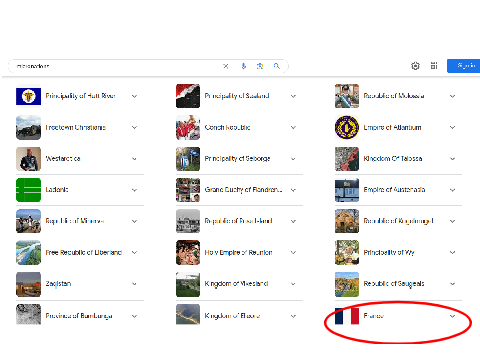Click the Sealand flag thumbnail

tap(188, 96)
